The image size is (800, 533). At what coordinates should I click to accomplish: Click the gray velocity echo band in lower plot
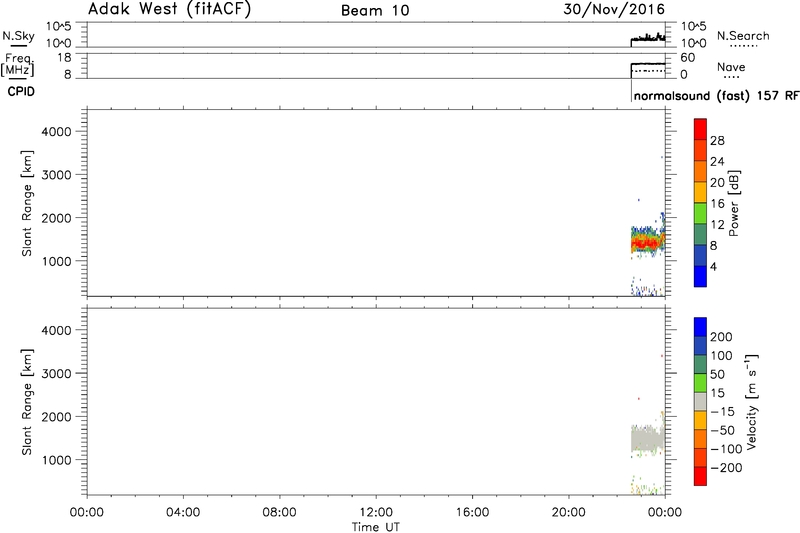coord(647,440)
